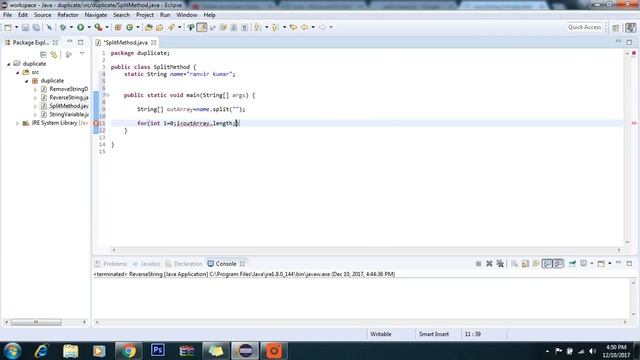Minimize the Package Explorer view
The height and width of the screenshot is (360, 640).
(70, 42)
